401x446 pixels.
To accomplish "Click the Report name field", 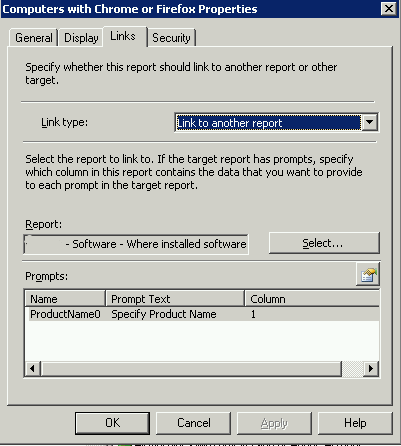I will (136, 244).
